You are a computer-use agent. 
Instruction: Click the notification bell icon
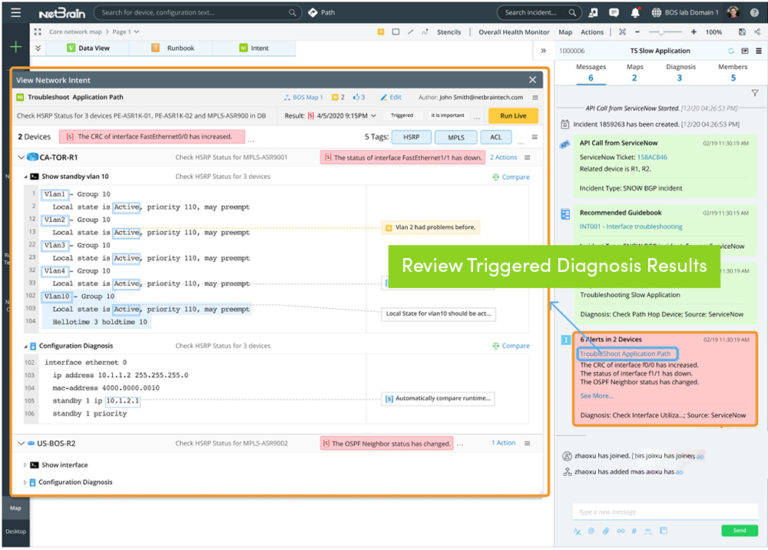pyautogui.click(x=635, y=13)
